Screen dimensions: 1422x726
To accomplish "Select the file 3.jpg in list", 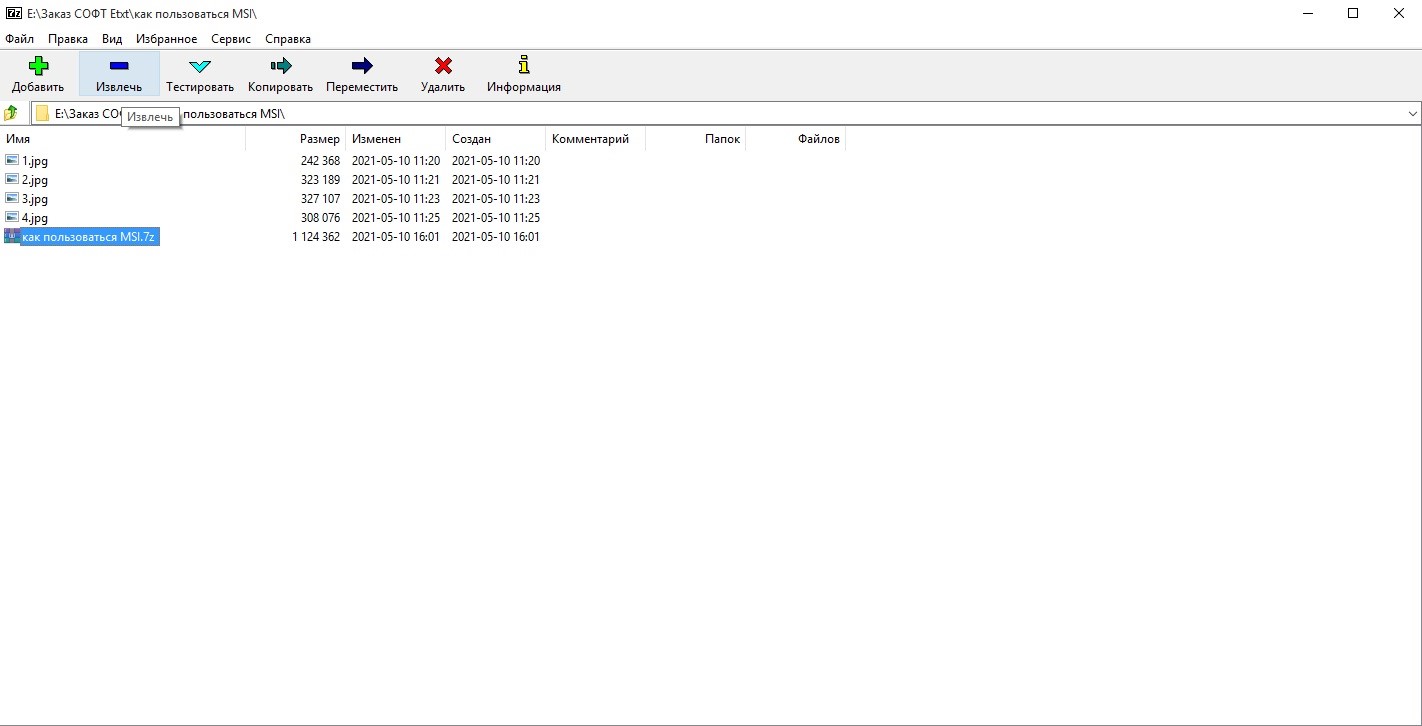I will point(35,199).
